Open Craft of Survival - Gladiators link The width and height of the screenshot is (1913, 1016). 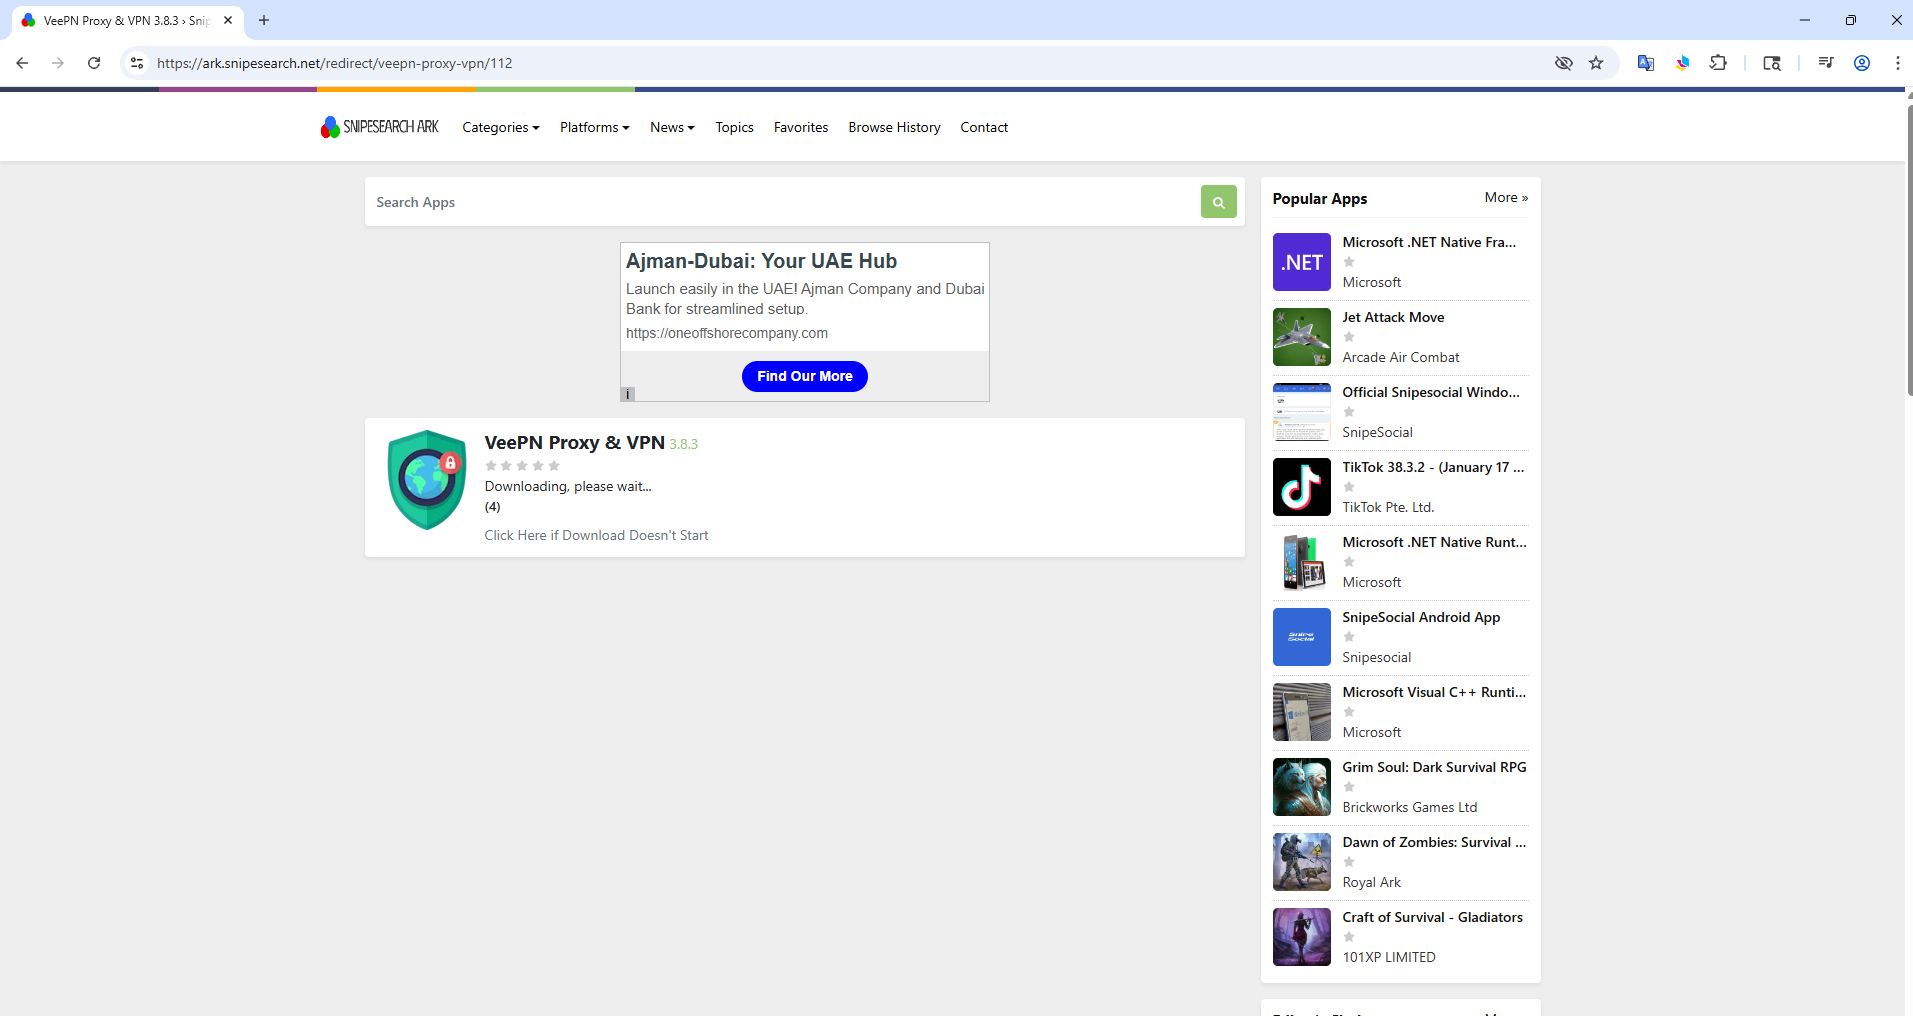point(1432,917)
